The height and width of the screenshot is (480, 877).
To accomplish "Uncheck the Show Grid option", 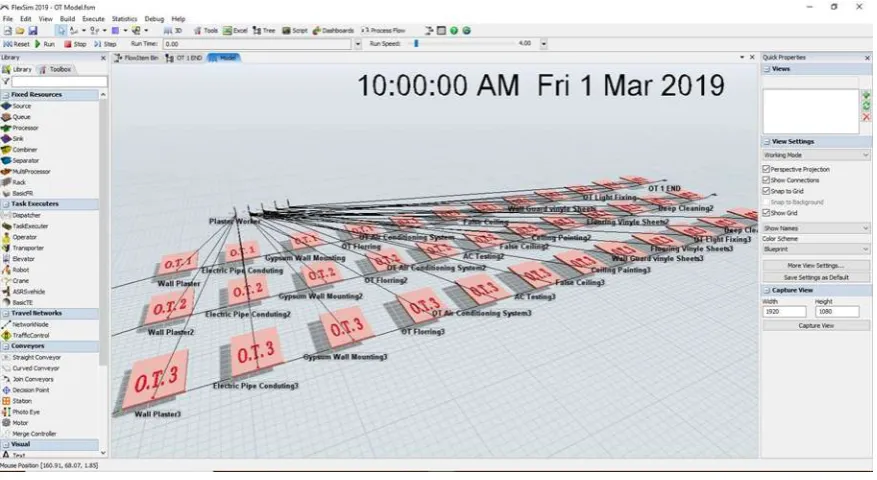I will [766, 213].
